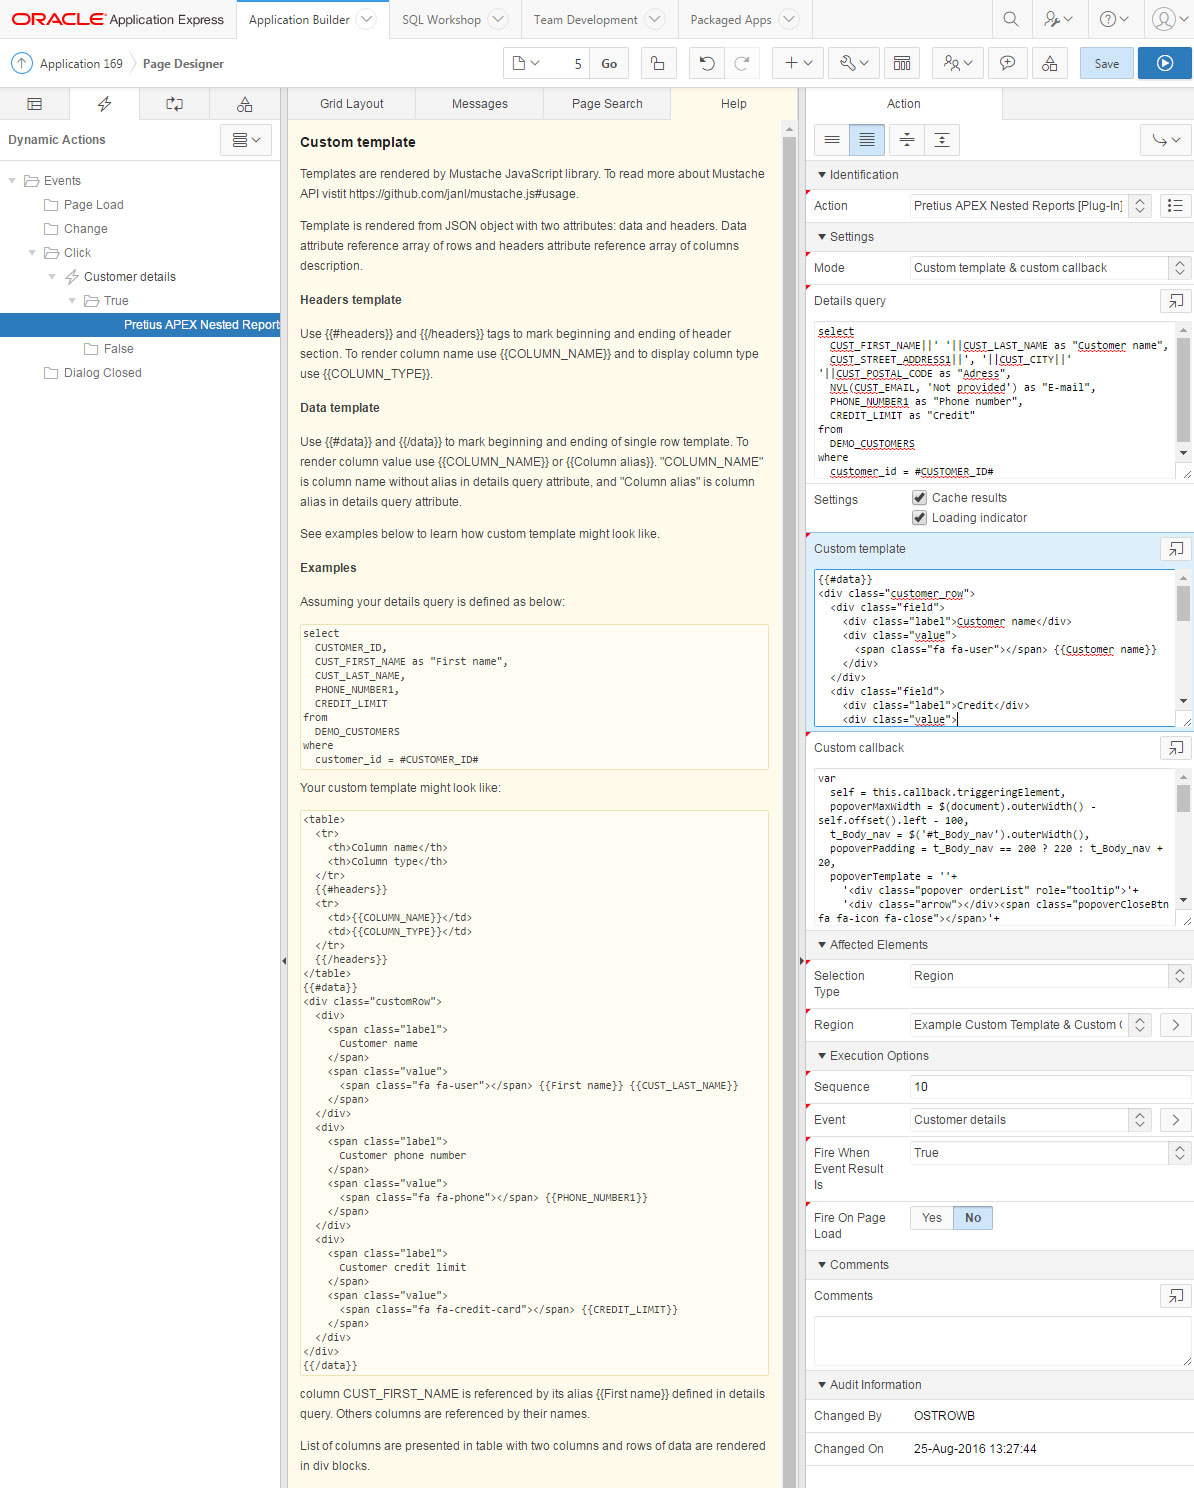Open the go-to-property arrow dropdown

[x=1166, y=140]
